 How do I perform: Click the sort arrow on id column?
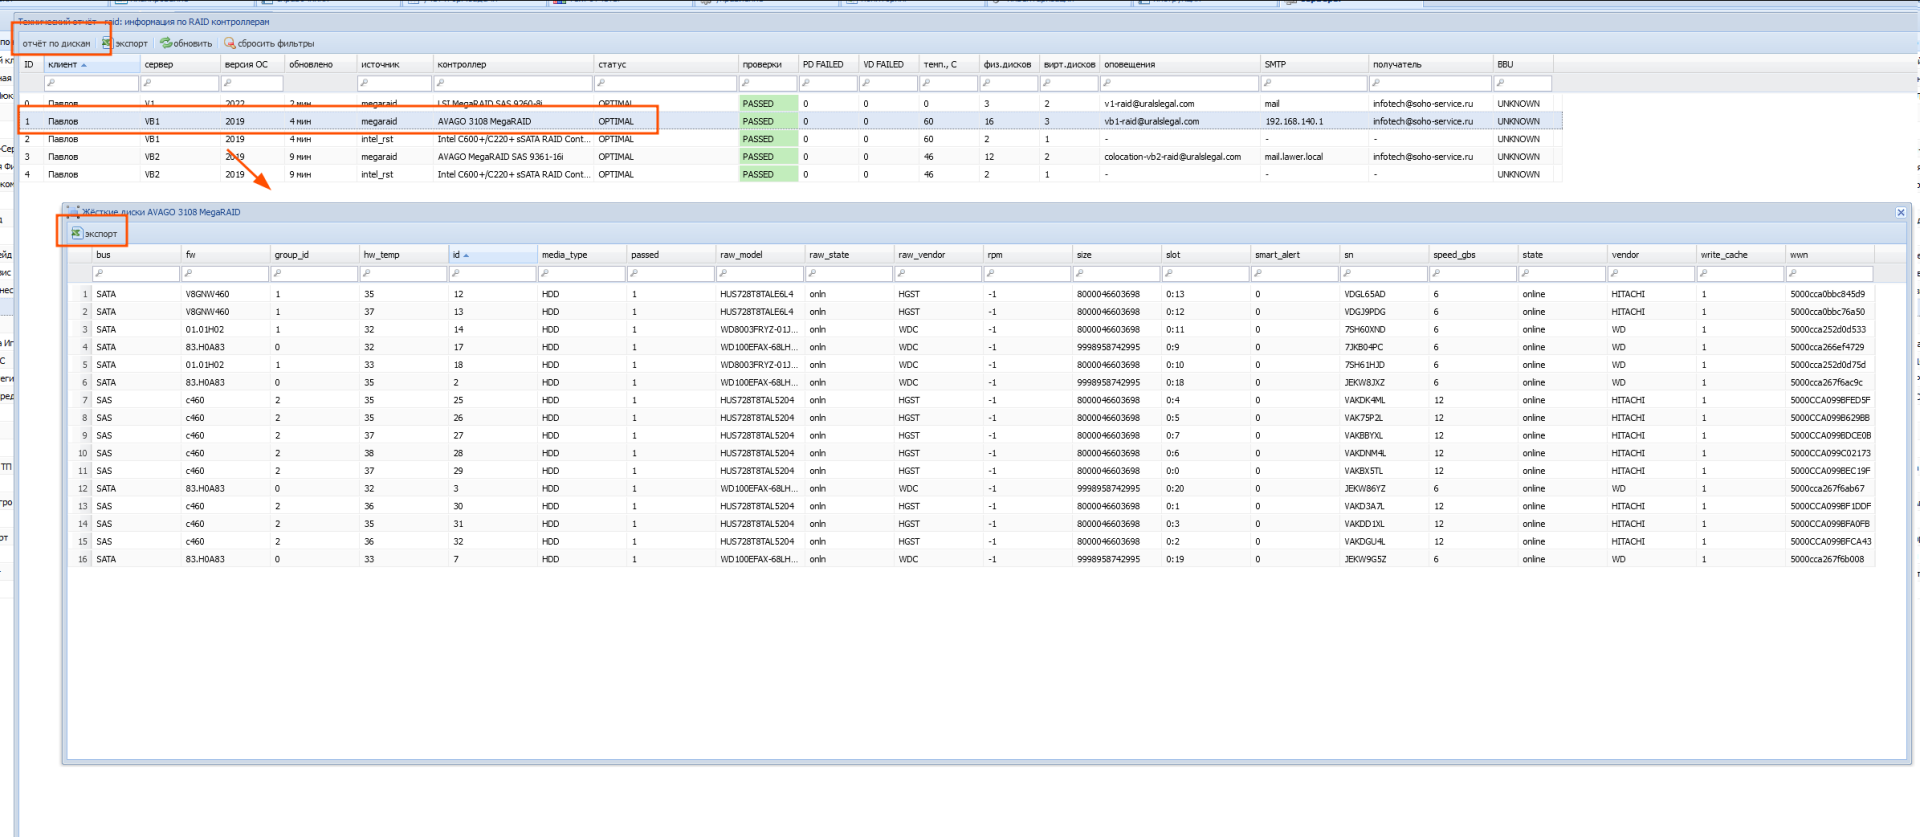[466, 256]
